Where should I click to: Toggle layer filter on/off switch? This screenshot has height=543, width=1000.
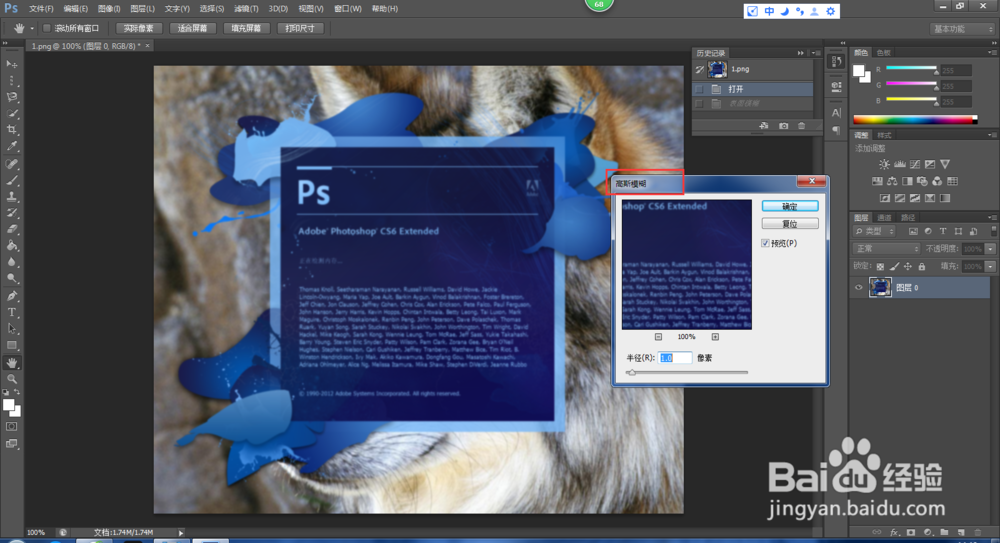point(994,231)
